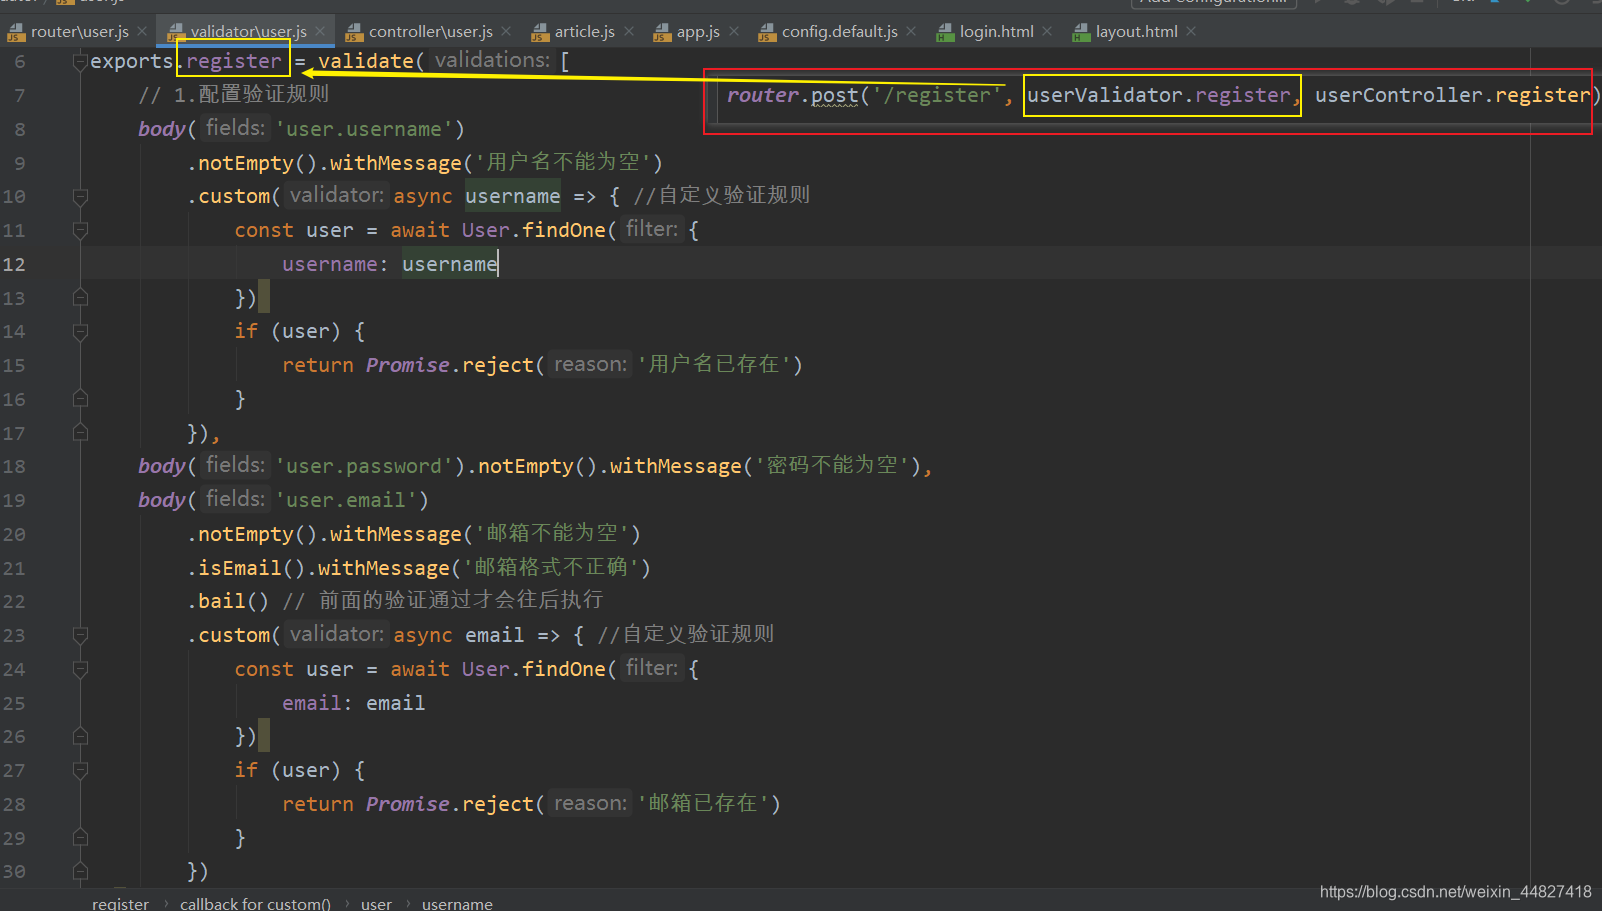The image size is (1602, 911).
Task: Close the config.default.js tab
Action: pos(911,32)
